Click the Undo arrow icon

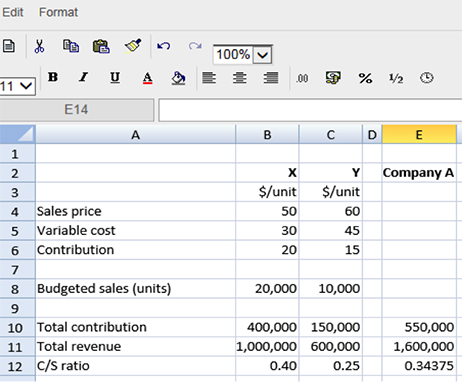click(164, 46)
